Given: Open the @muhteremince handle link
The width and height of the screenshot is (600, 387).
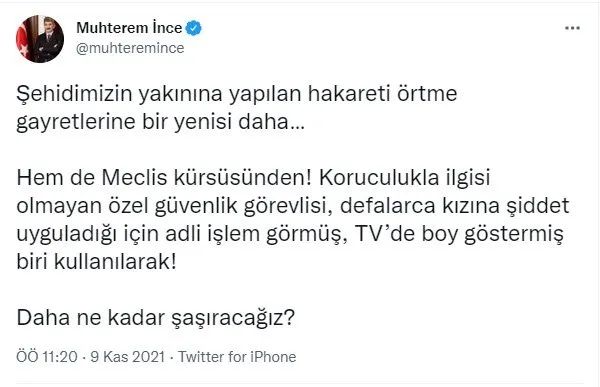Looking at the screenshot, I should pyautogui.click(x=130, y=48).
